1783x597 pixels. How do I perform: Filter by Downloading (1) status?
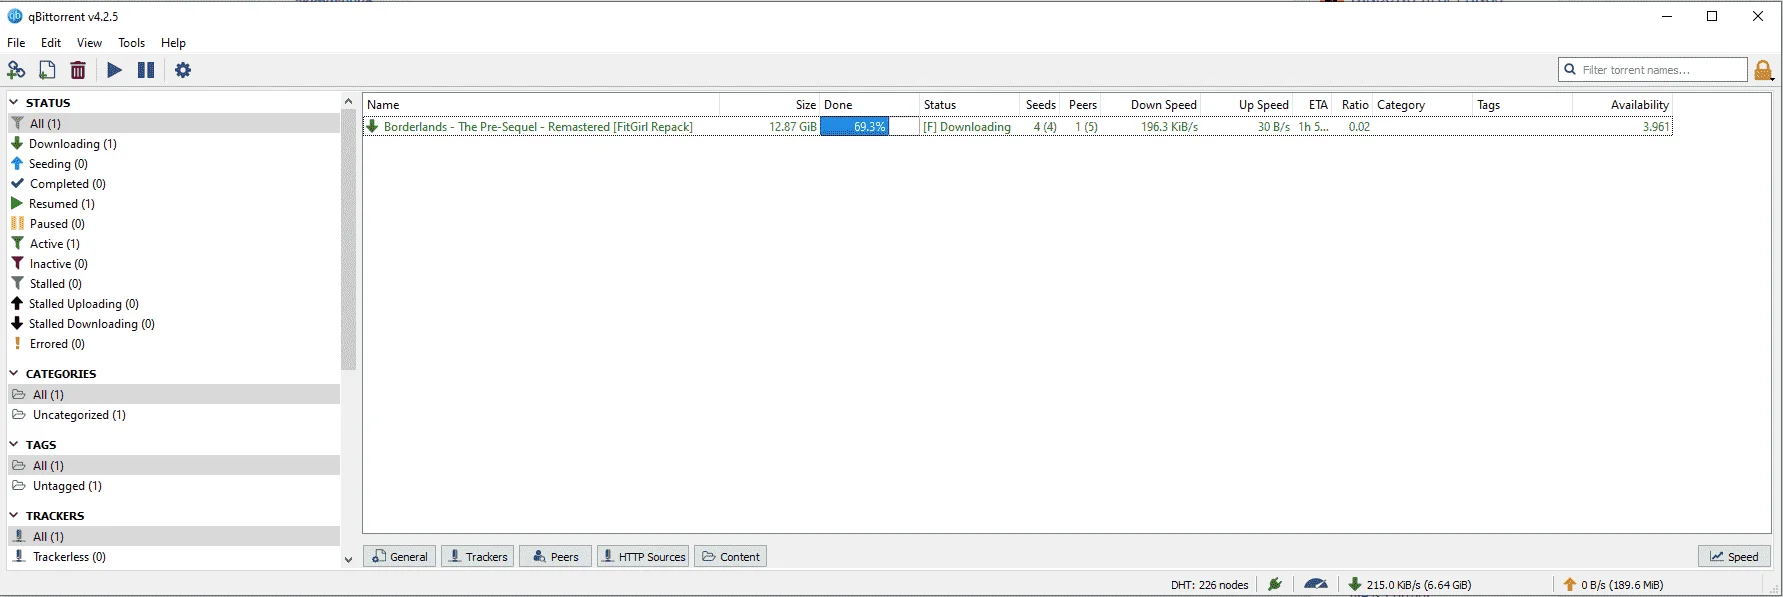tap(72, 144)
